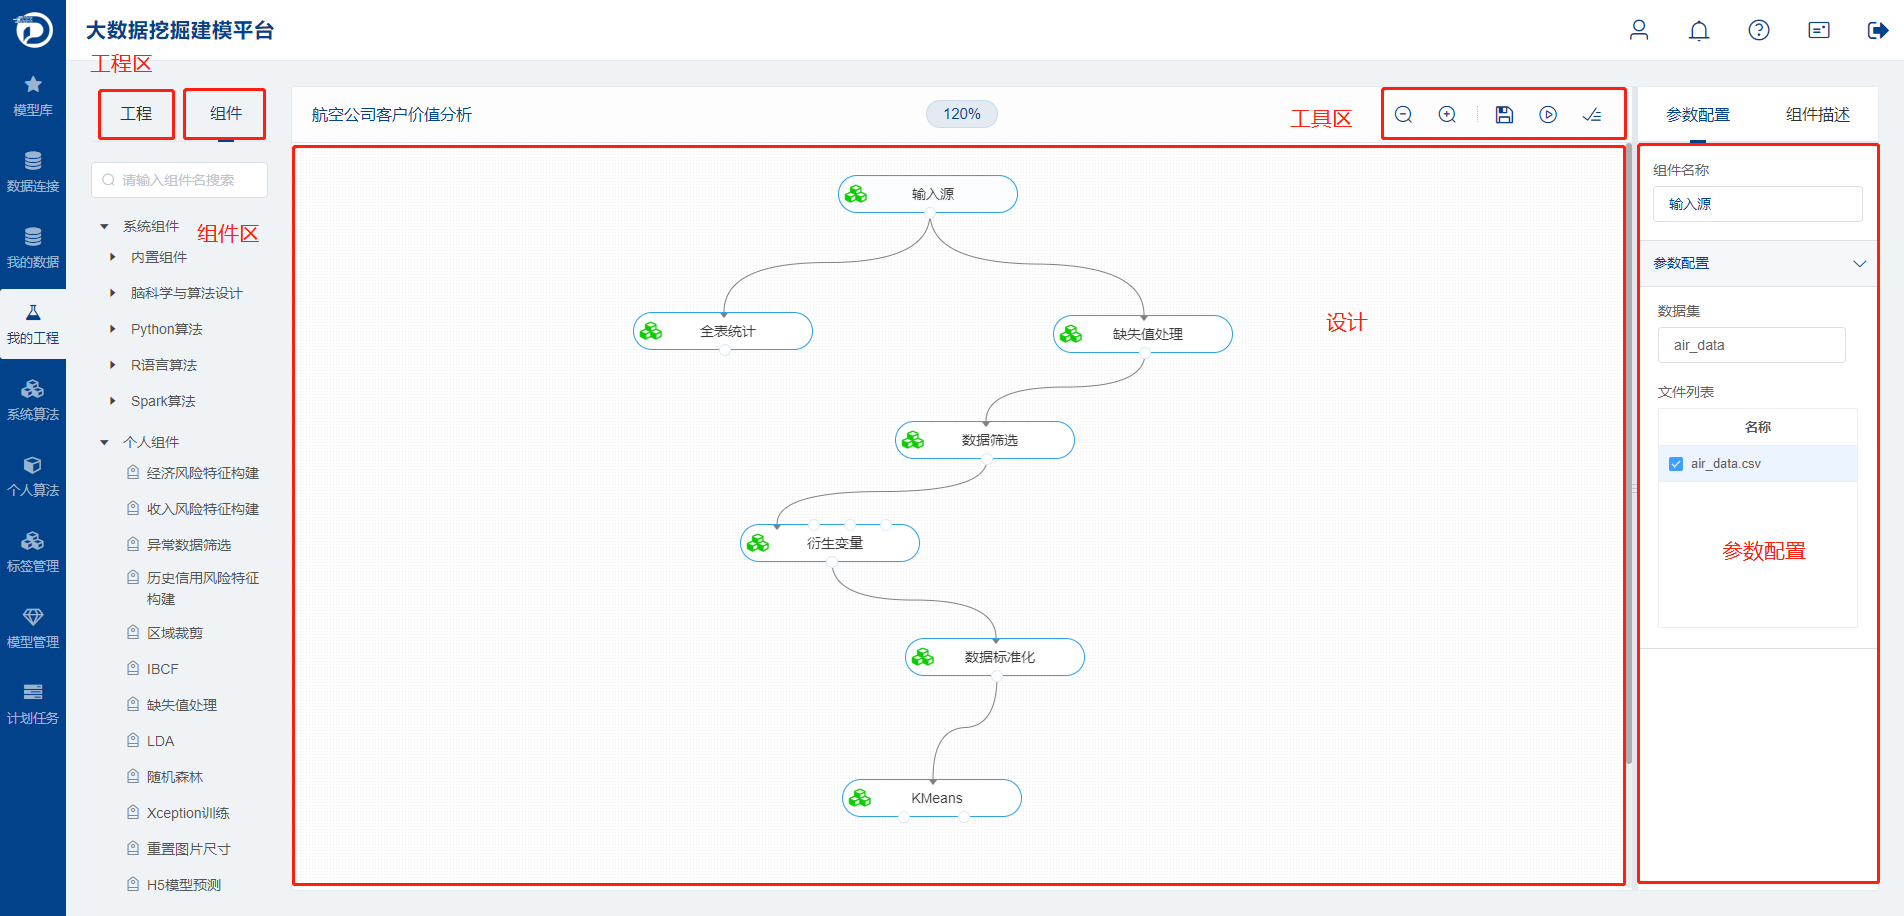
Task: Click the zoom in magnifier icon
Action: [x=1447, y=114]
